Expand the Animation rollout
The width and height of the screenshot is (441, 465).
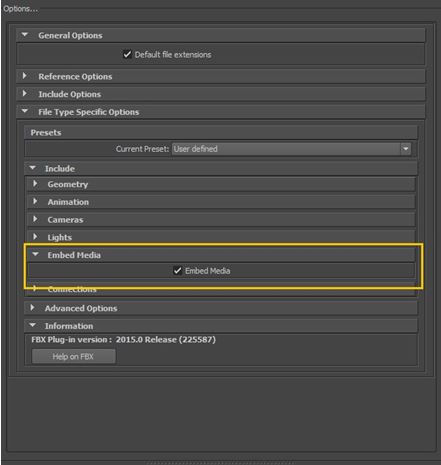pyautogui.click(x=35, y=201)
